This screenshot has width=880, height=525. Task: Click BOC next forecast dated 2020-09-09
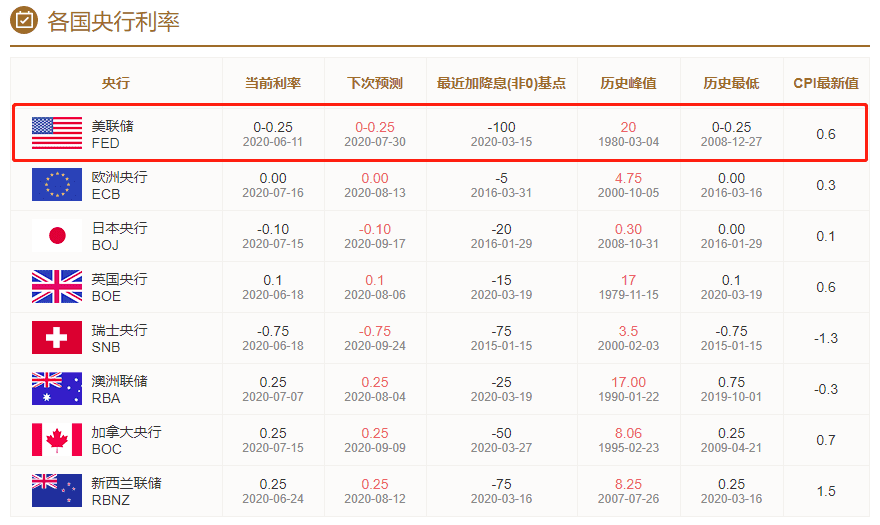[375, 441]
